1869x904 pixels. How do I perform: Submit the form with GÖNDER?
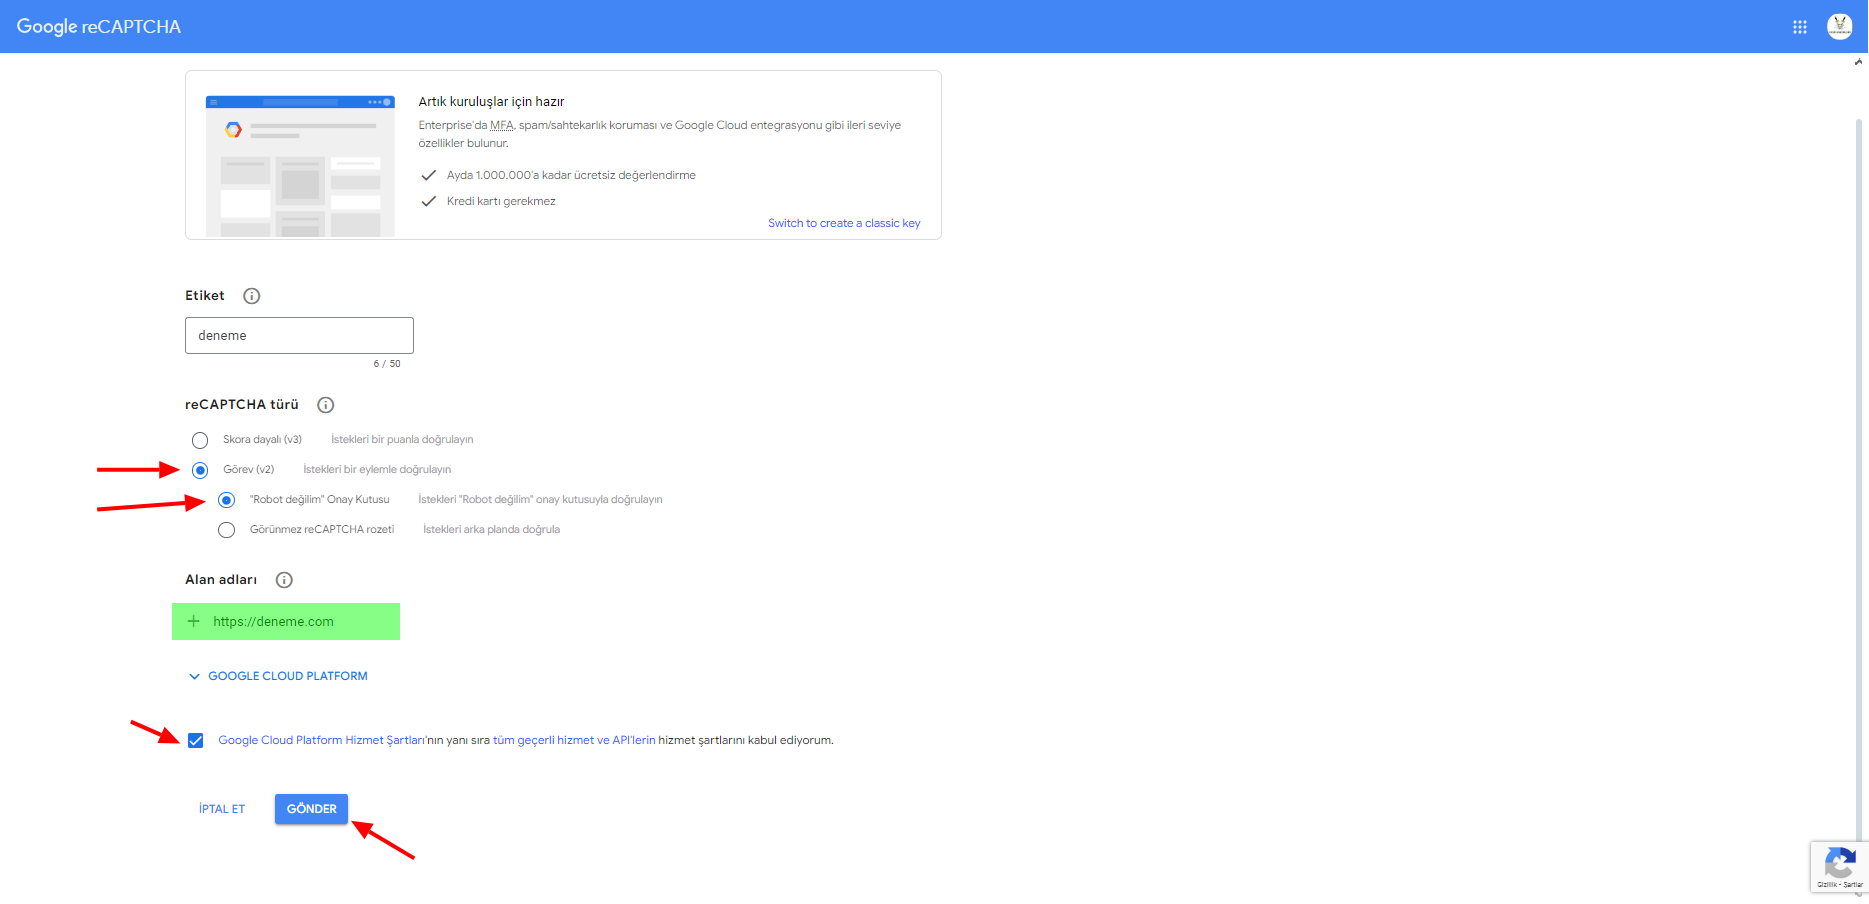312,809
